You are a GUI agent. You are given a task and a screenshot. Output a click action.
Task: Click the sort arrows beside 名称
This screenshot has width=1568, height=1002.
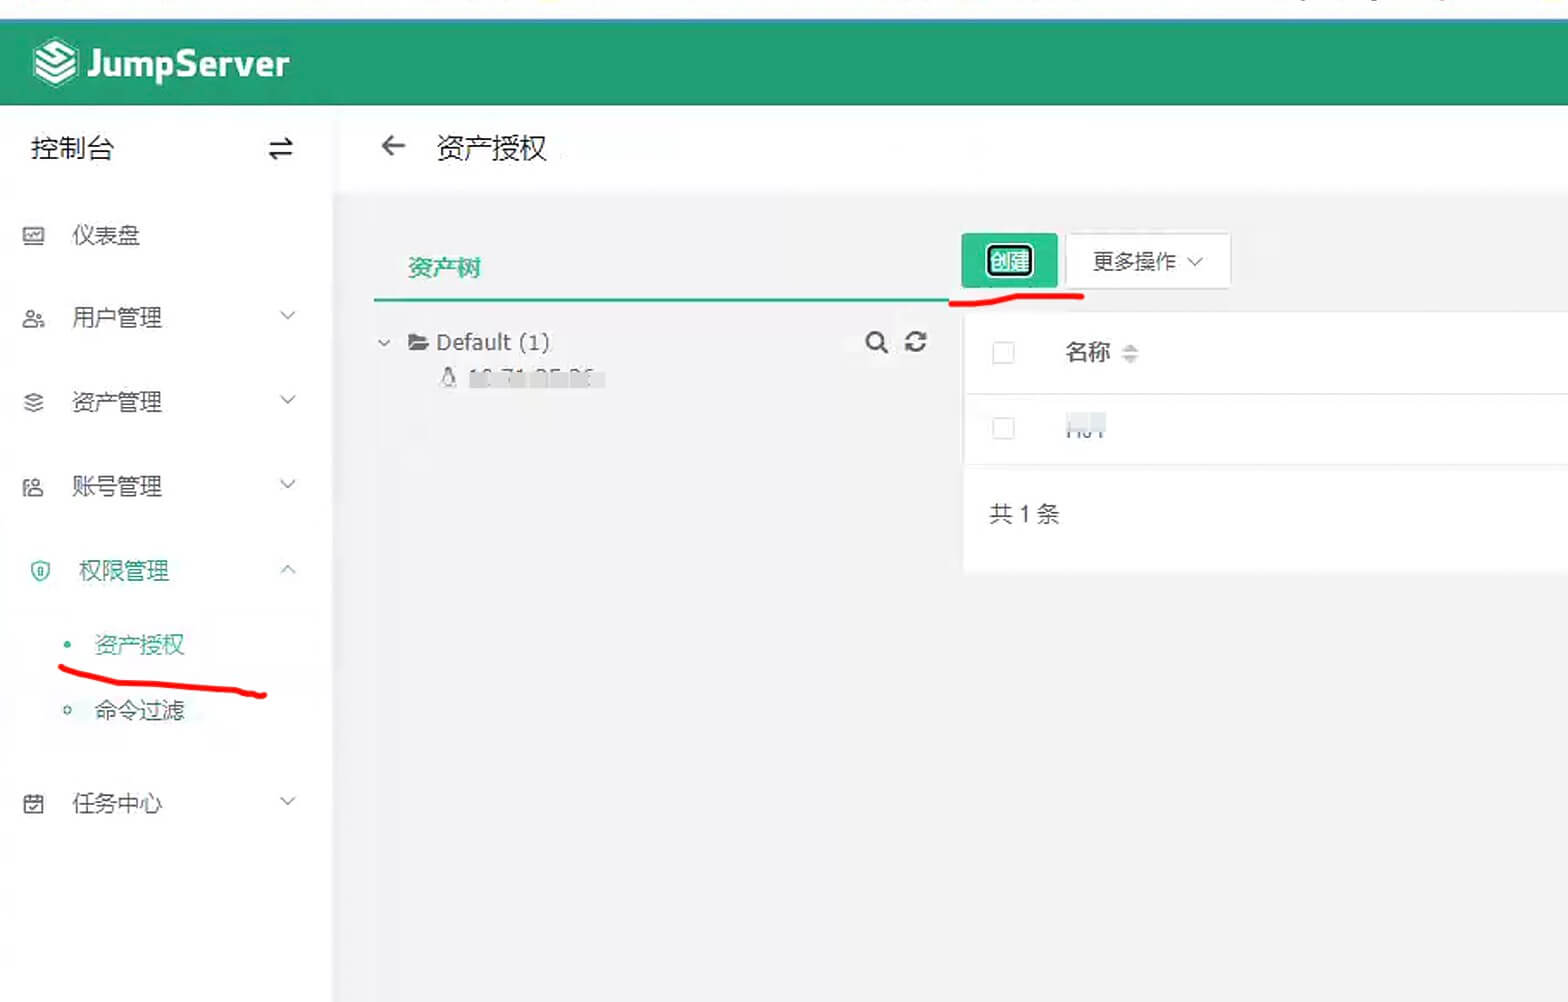pyautogui.click(x=1130, y=353)
